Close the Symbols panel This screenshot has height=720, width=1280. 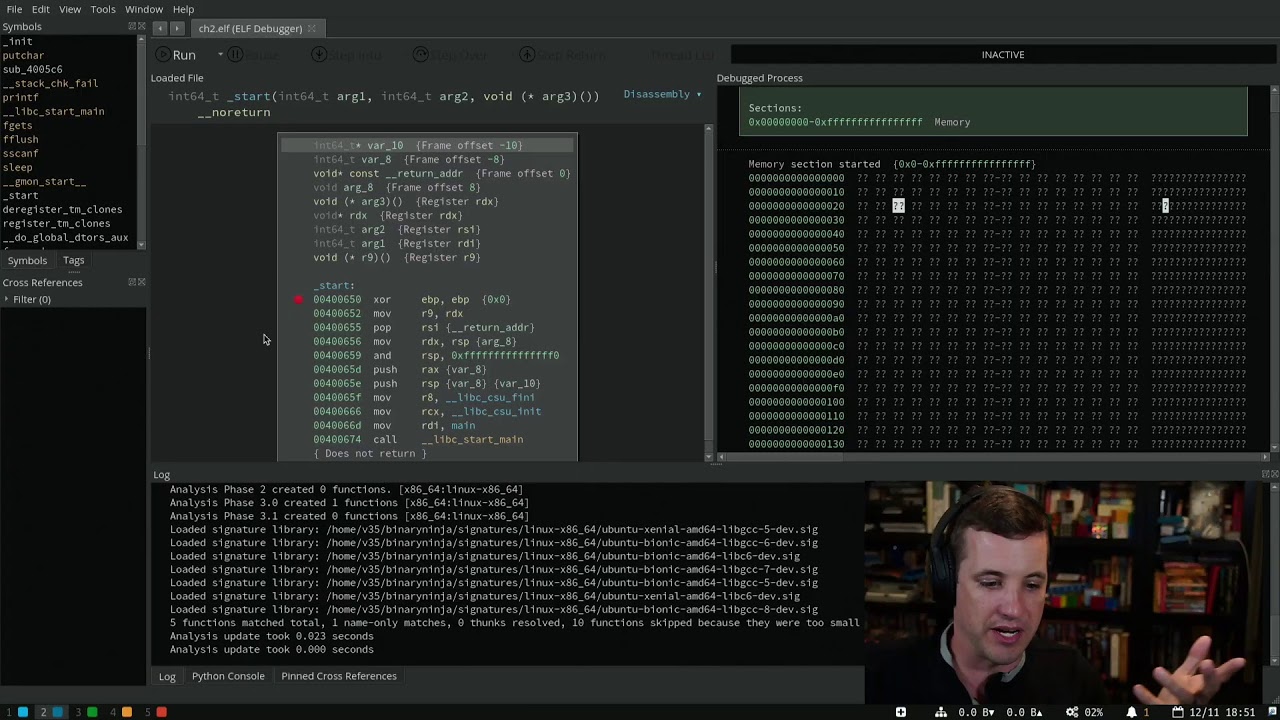point(141,26)
